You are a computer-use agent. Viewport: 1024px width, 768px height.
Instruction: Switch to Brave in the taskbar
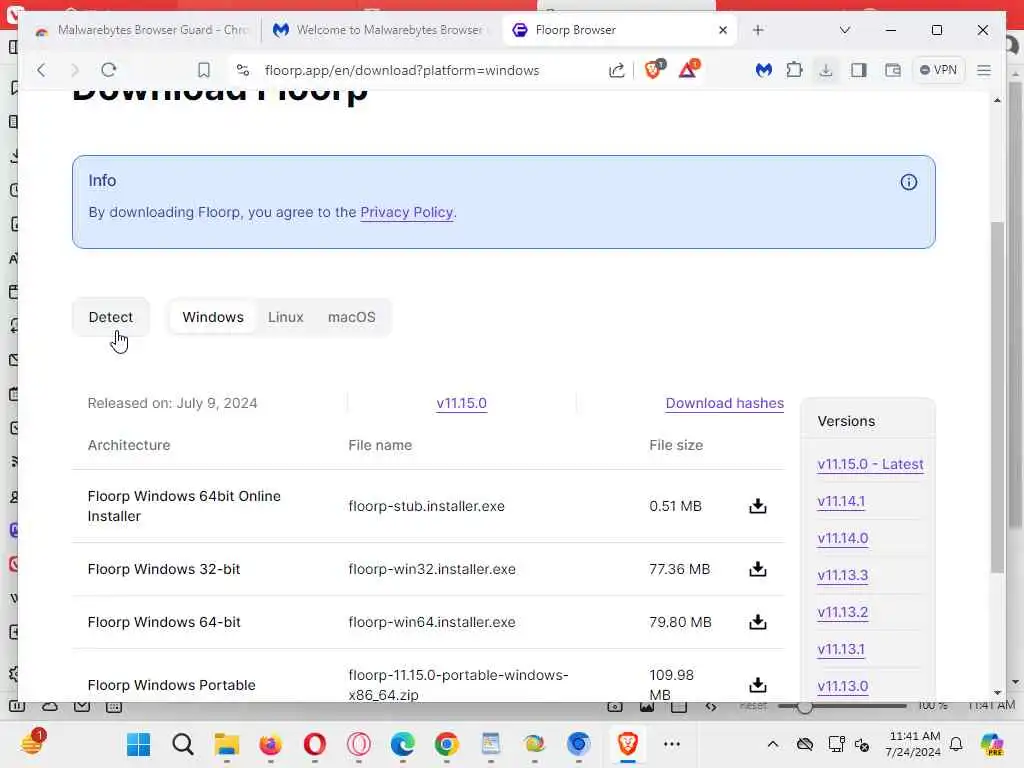coord(628,744)
